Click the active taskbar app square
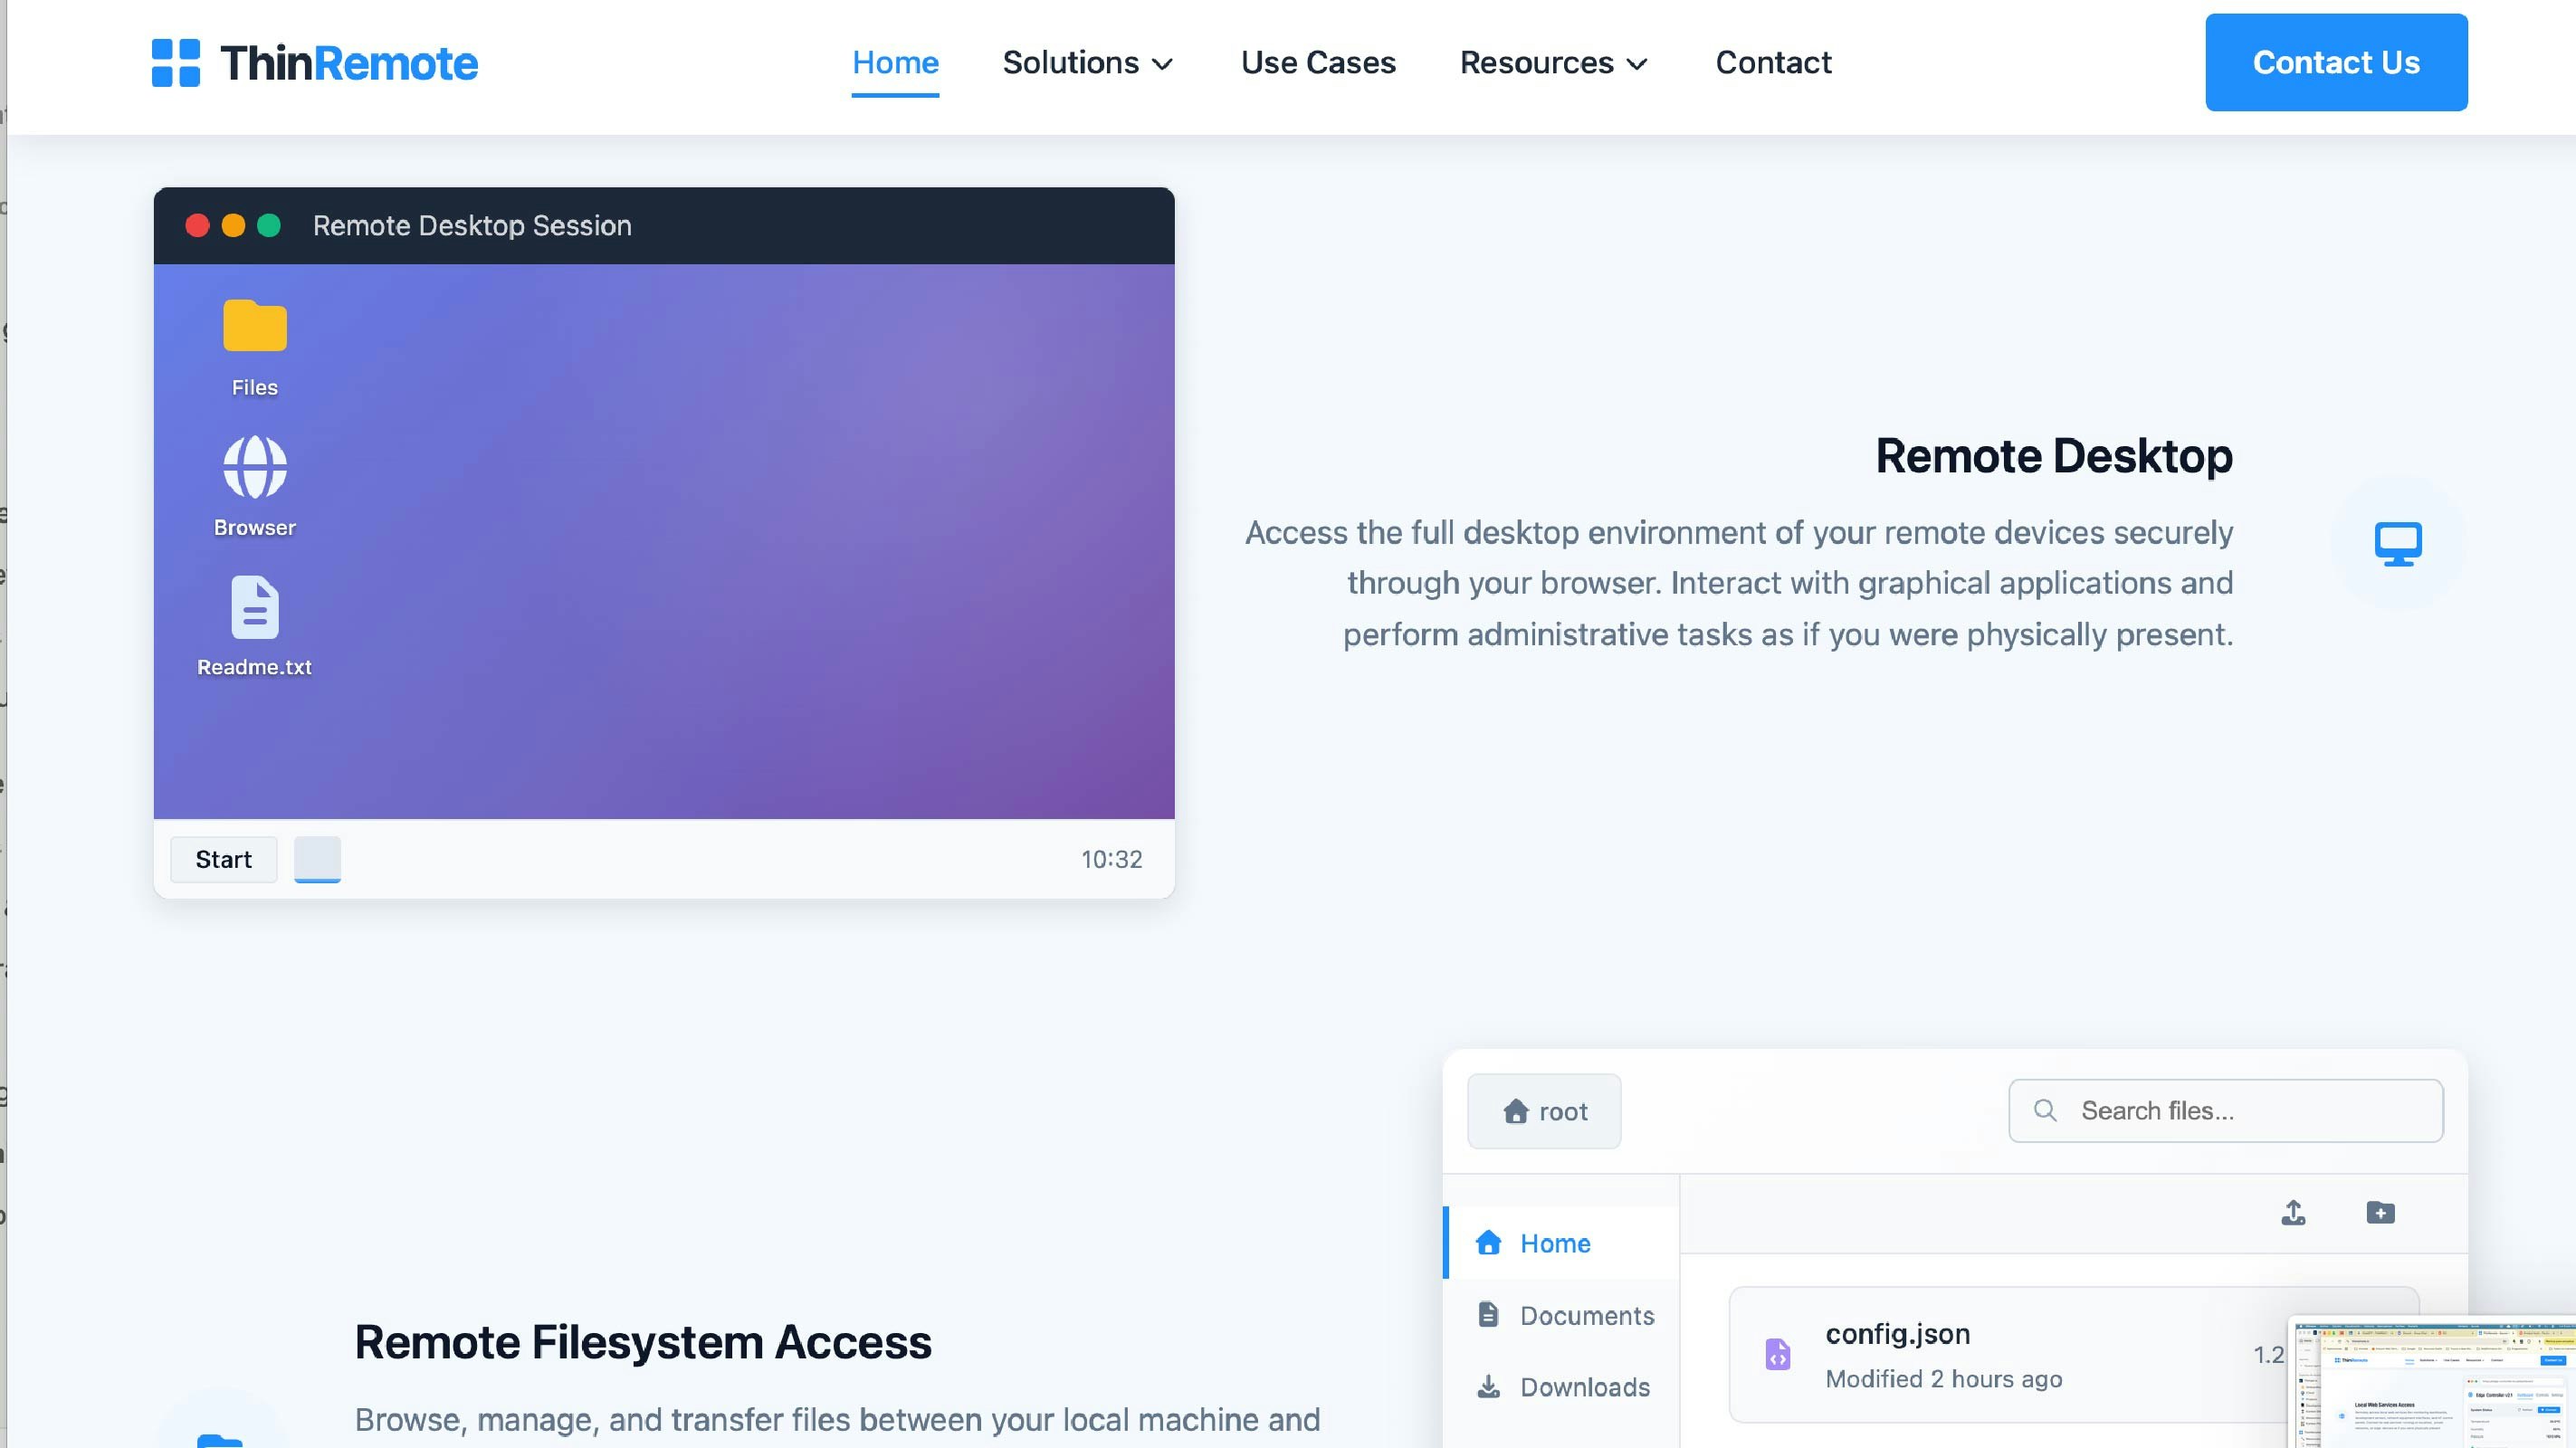Screen dimensions: 2576x1448 click(317, 860)
